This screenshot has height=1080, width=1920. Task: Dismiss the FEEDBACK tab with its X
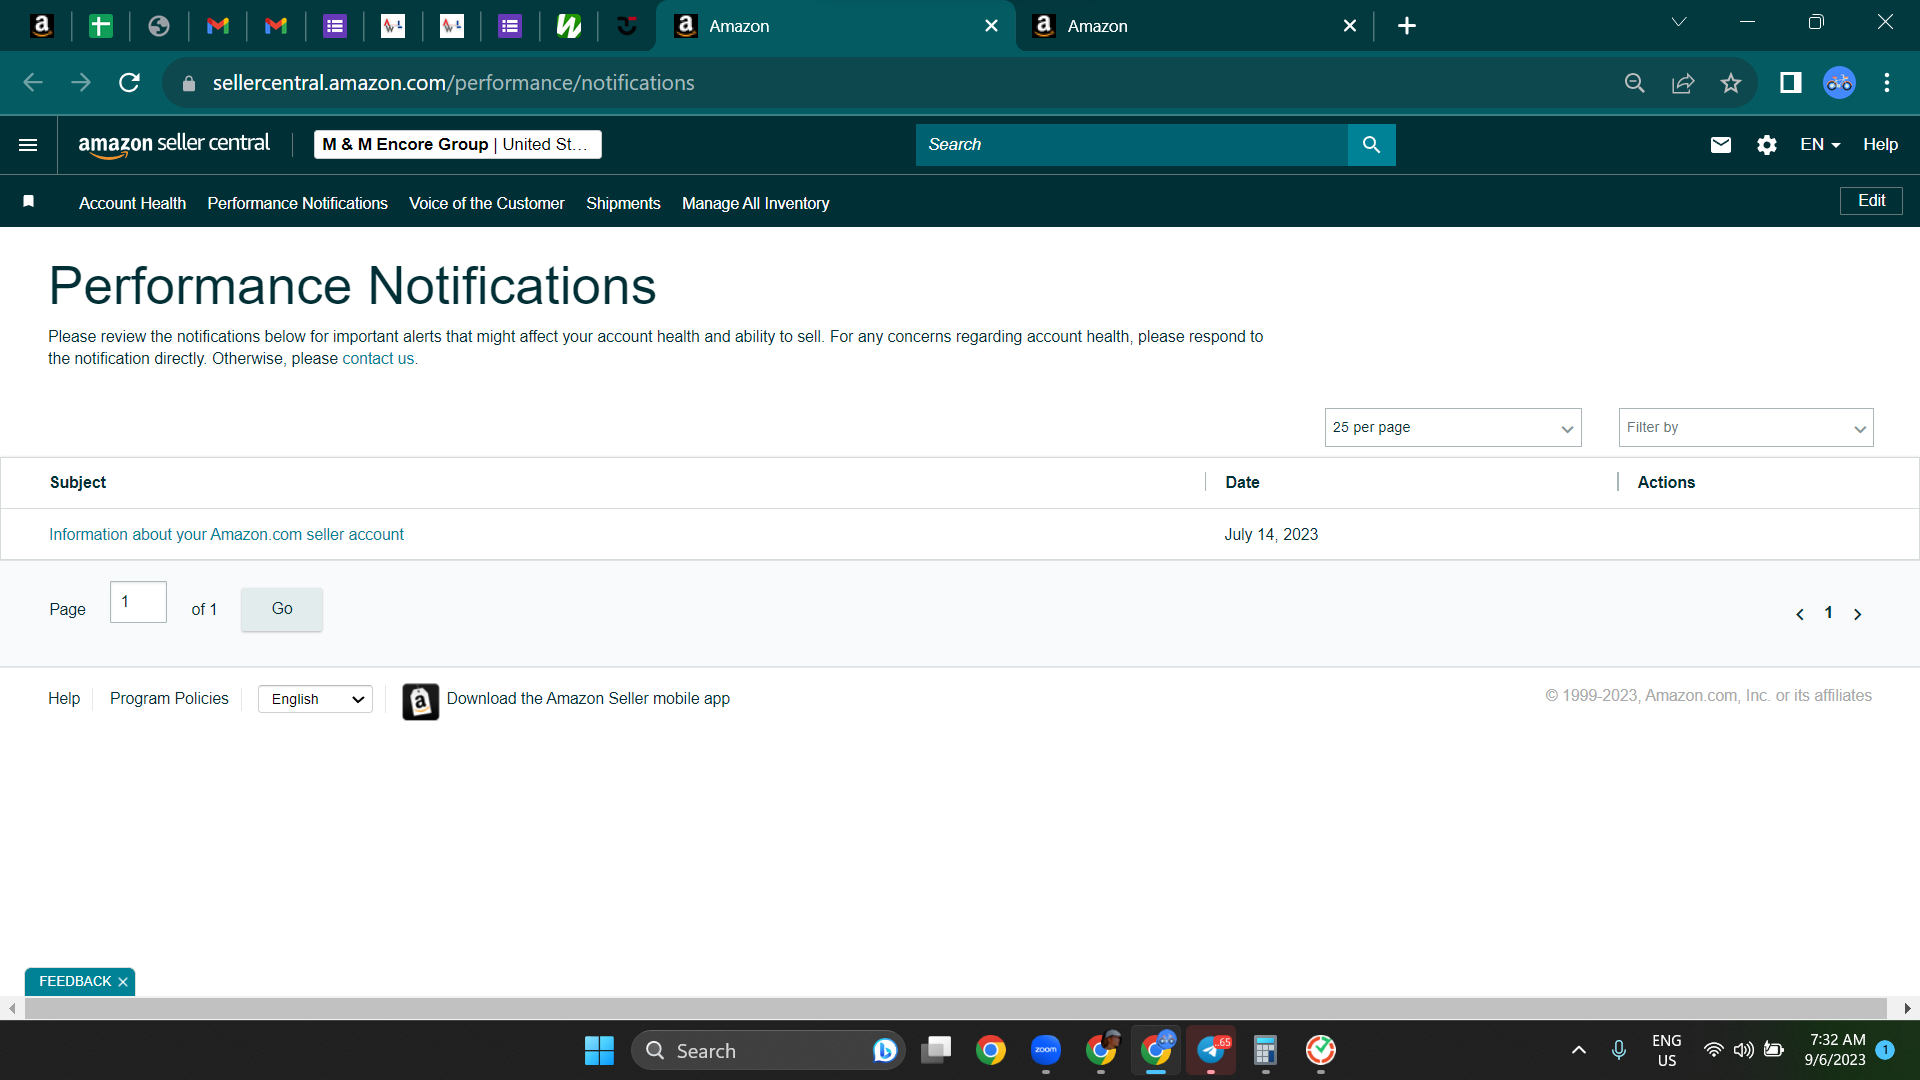(x=123, y=982)
